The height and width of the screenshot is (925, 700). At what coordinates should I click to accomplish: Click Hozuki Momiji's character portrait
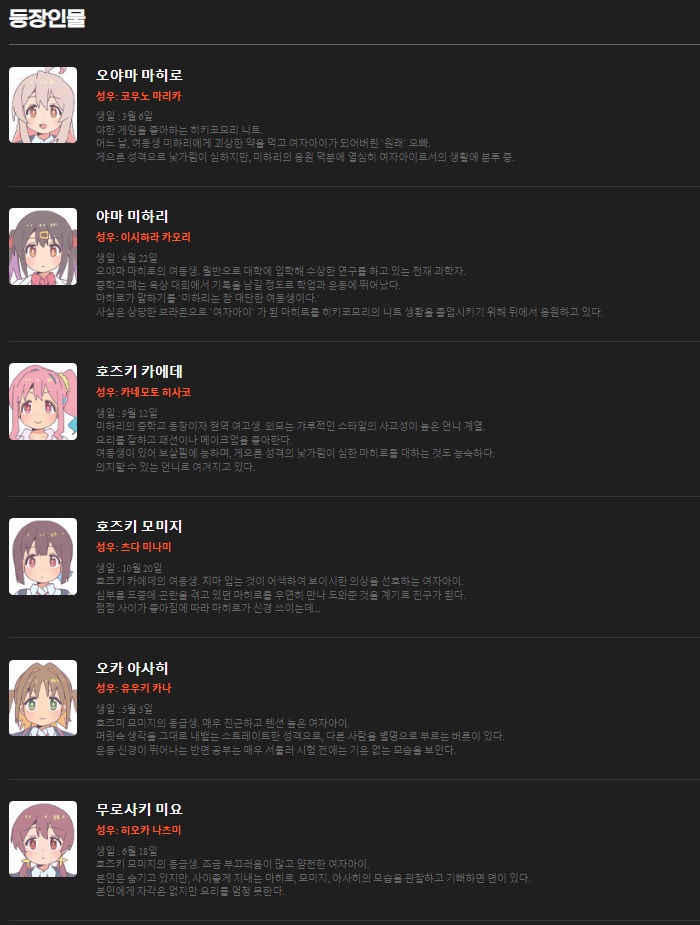(x=43, y=556)
